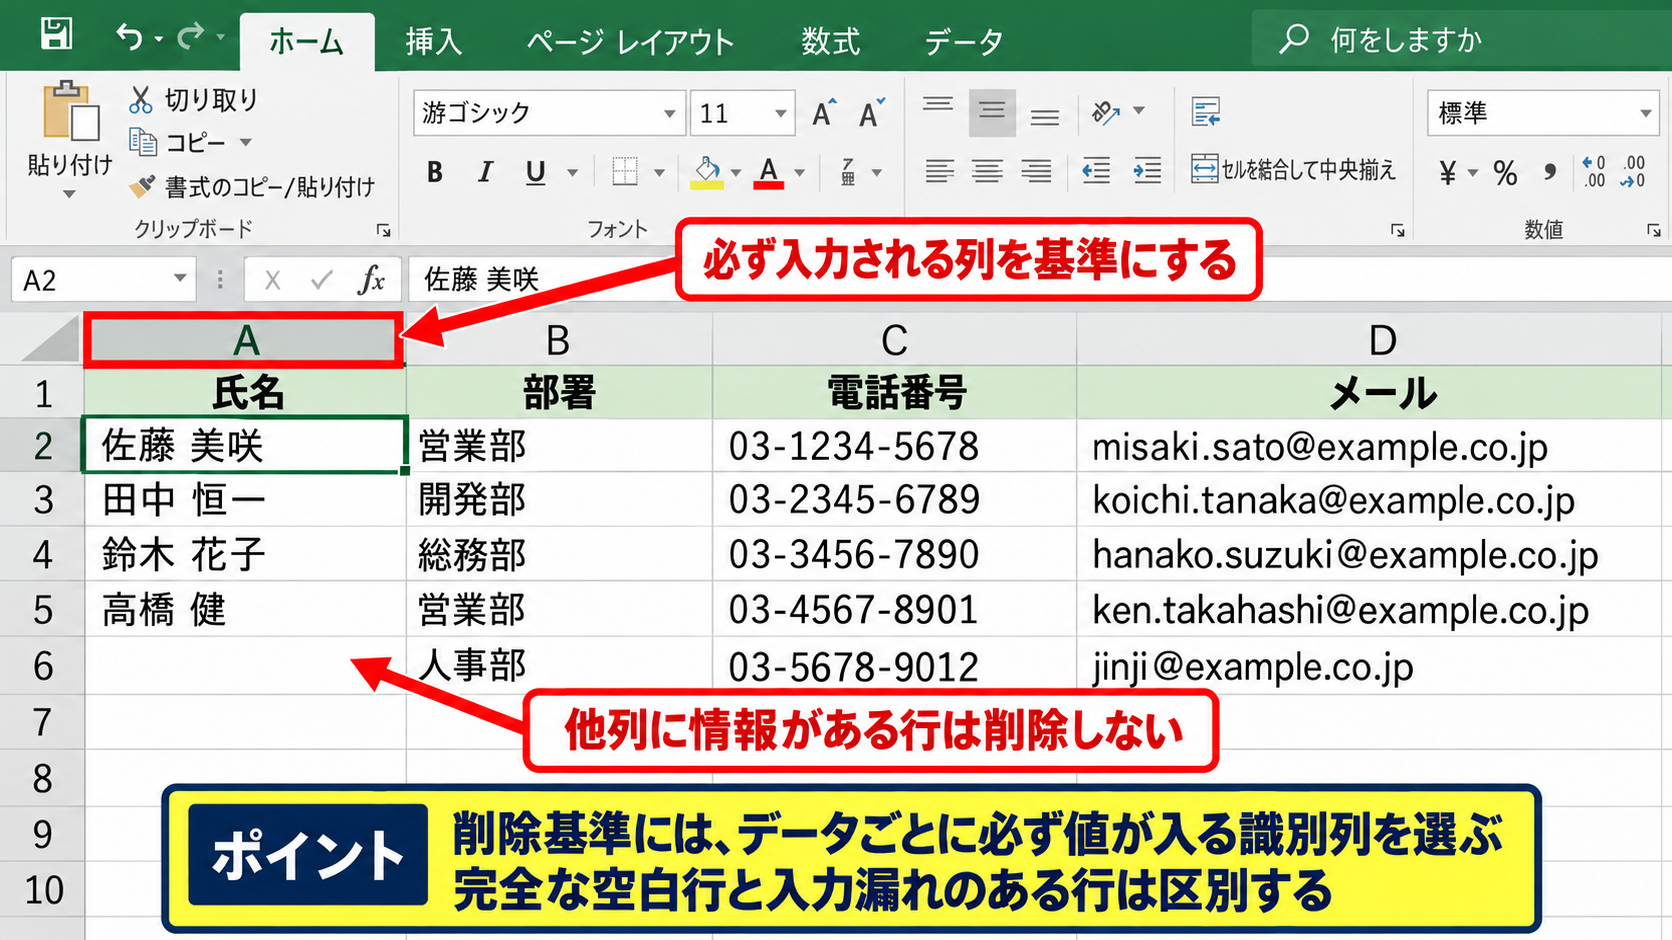Screen dimensions: 1672x940
Task: Switch to the 数式 tab
Action: tap(830, 41)
